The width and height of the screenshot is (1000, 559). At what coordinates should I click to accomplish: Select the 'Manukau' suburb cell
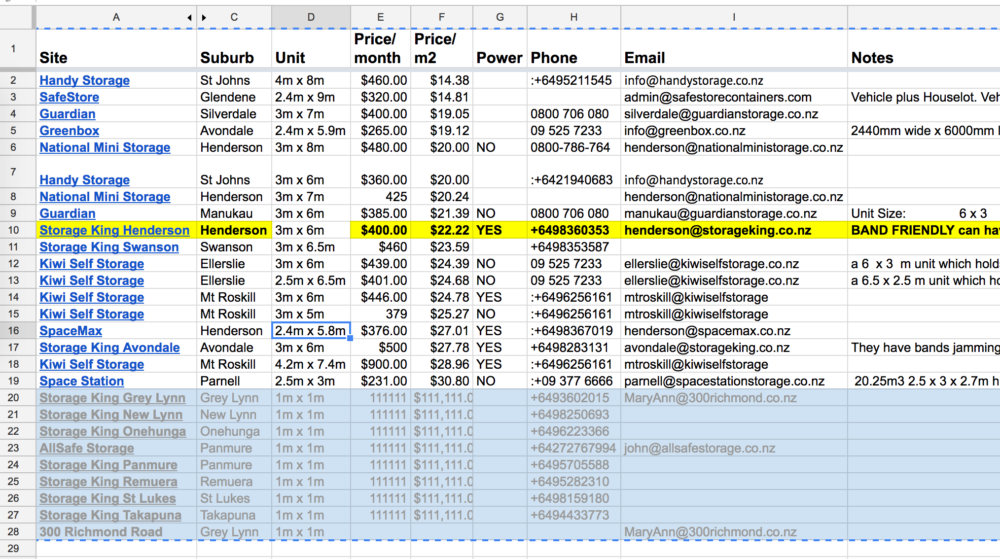(x=234, y=214)
